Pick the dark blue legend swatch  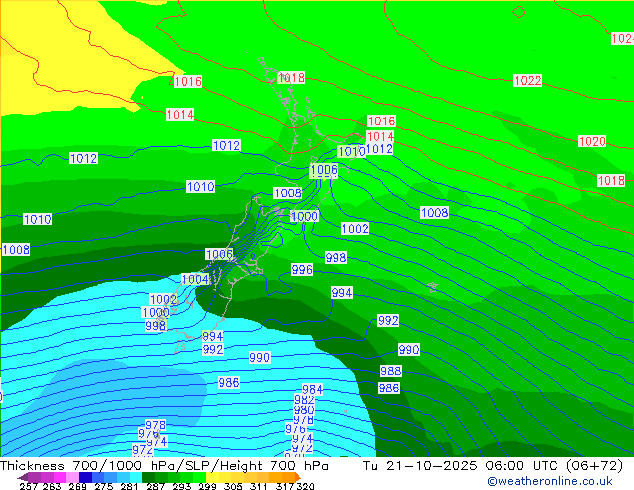85,477
